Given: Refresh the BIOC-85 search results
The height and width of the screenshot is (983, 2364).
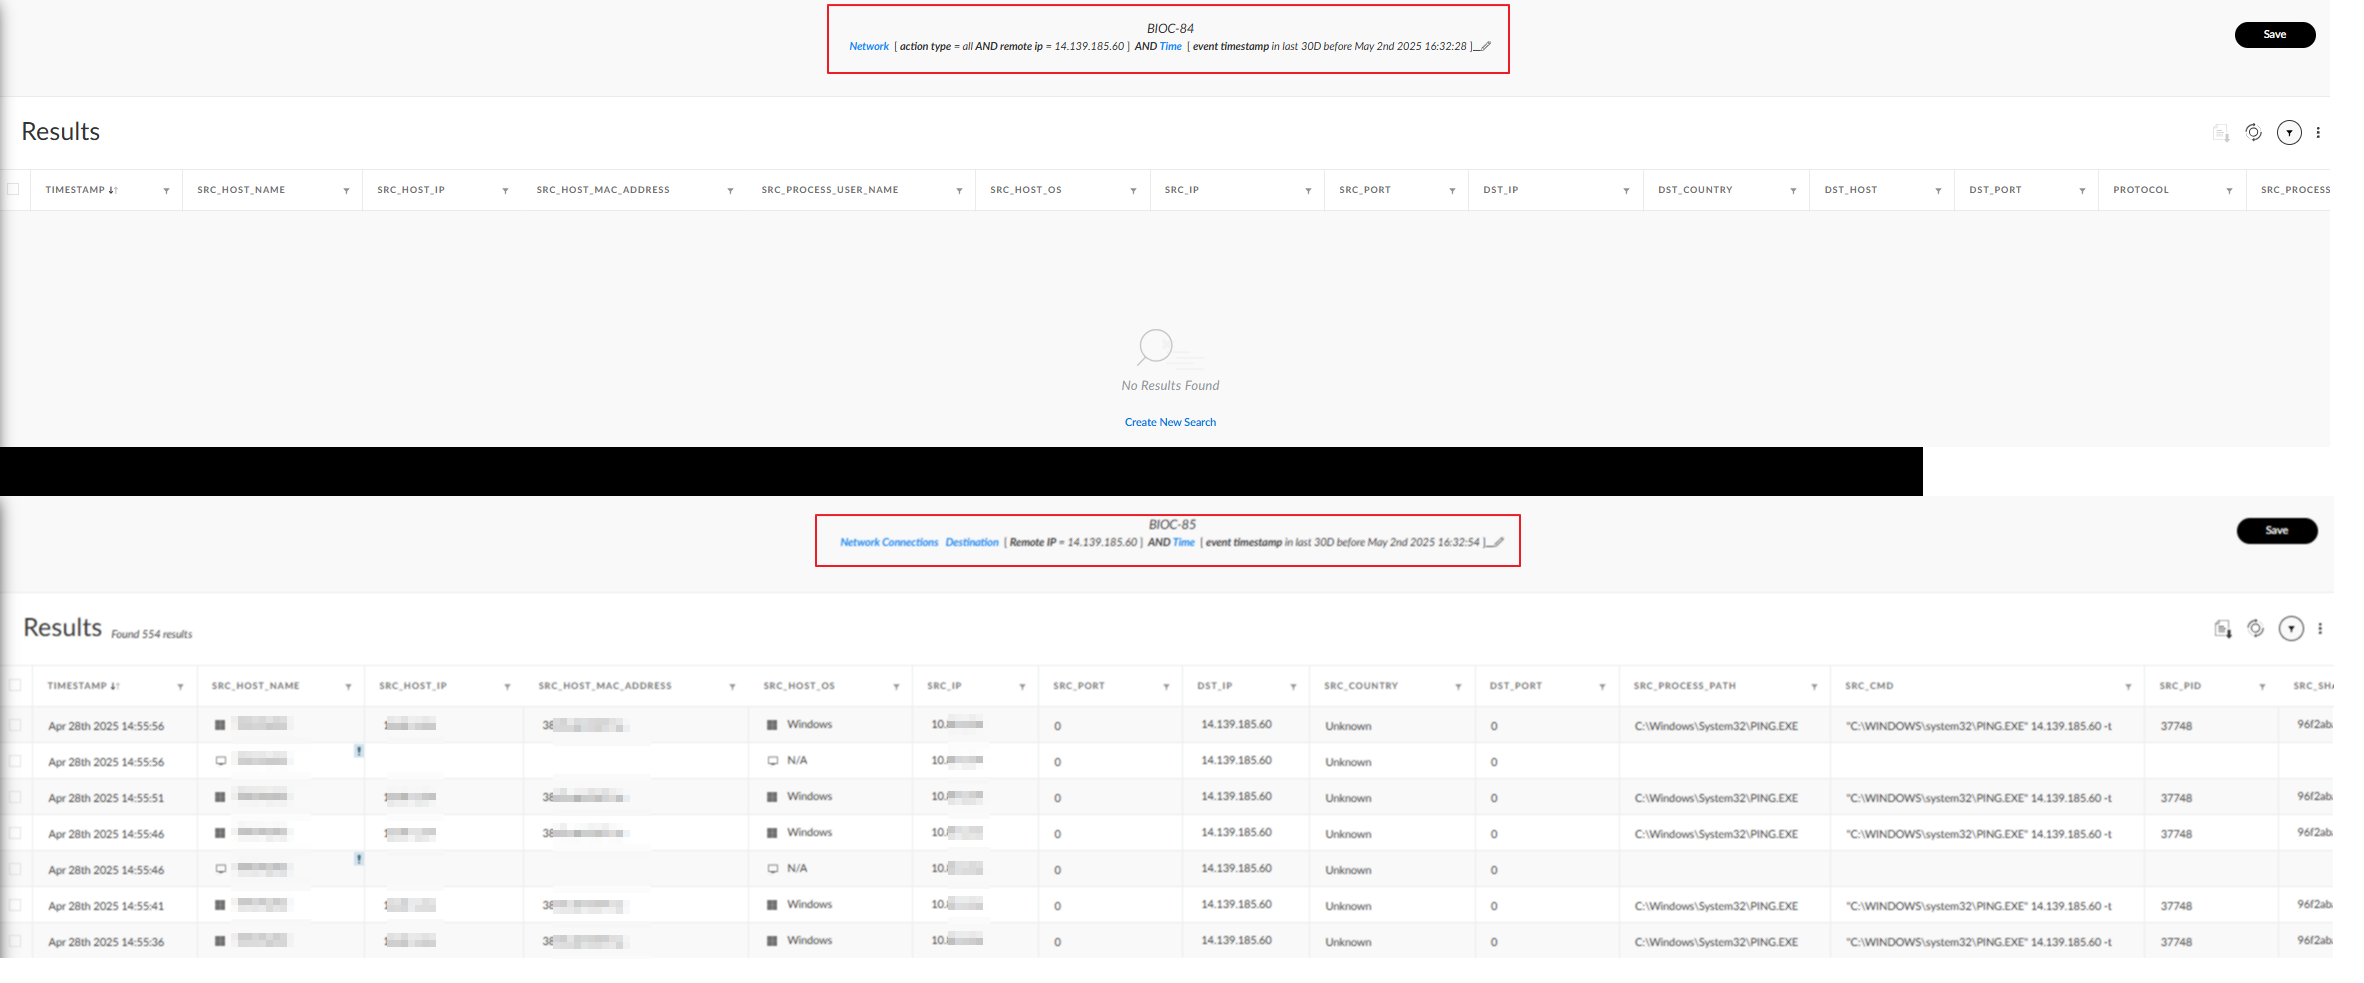Looking at the screenshot, I should 2256,628.
